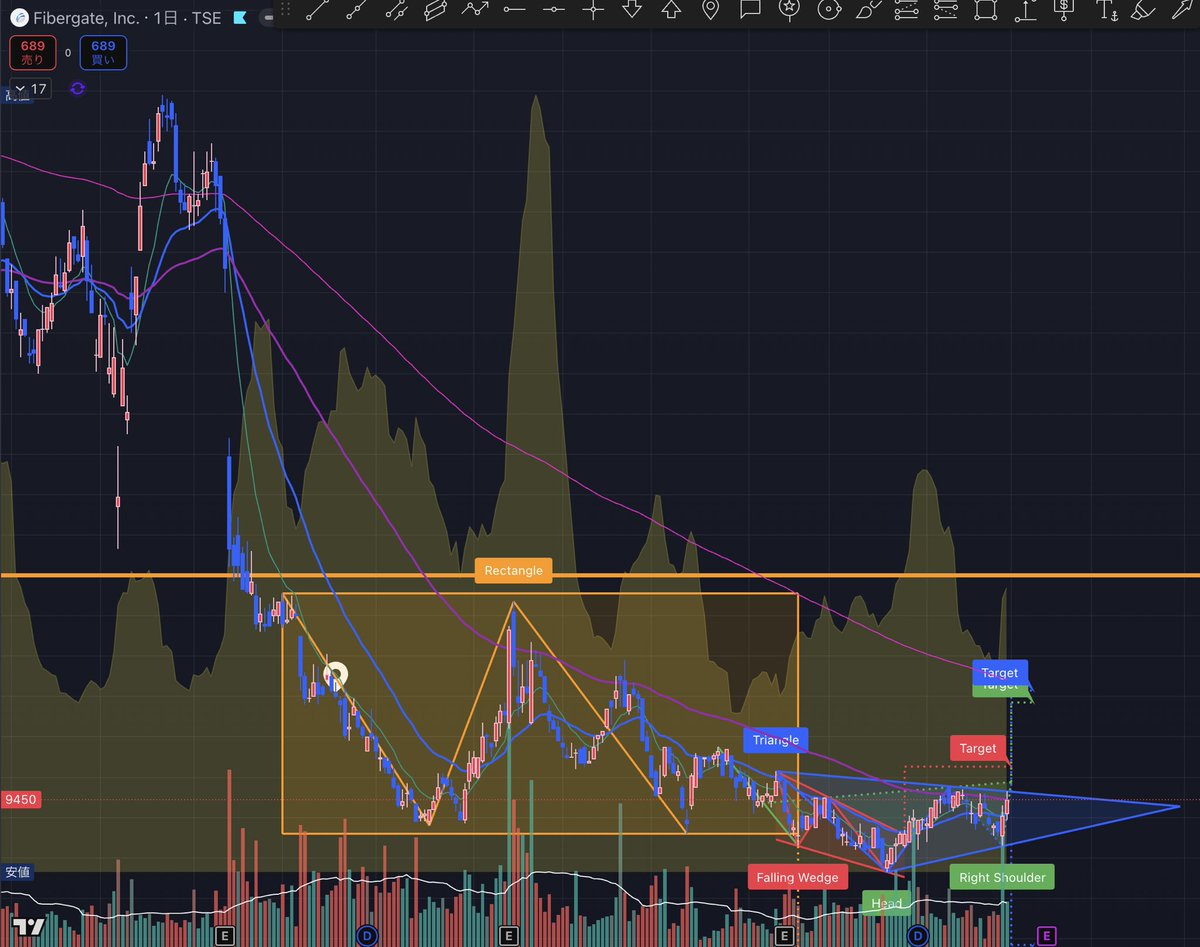Select the Comment bubble tool
Viewport: 1200px width, 947px height.
click(x=750, y=10)
